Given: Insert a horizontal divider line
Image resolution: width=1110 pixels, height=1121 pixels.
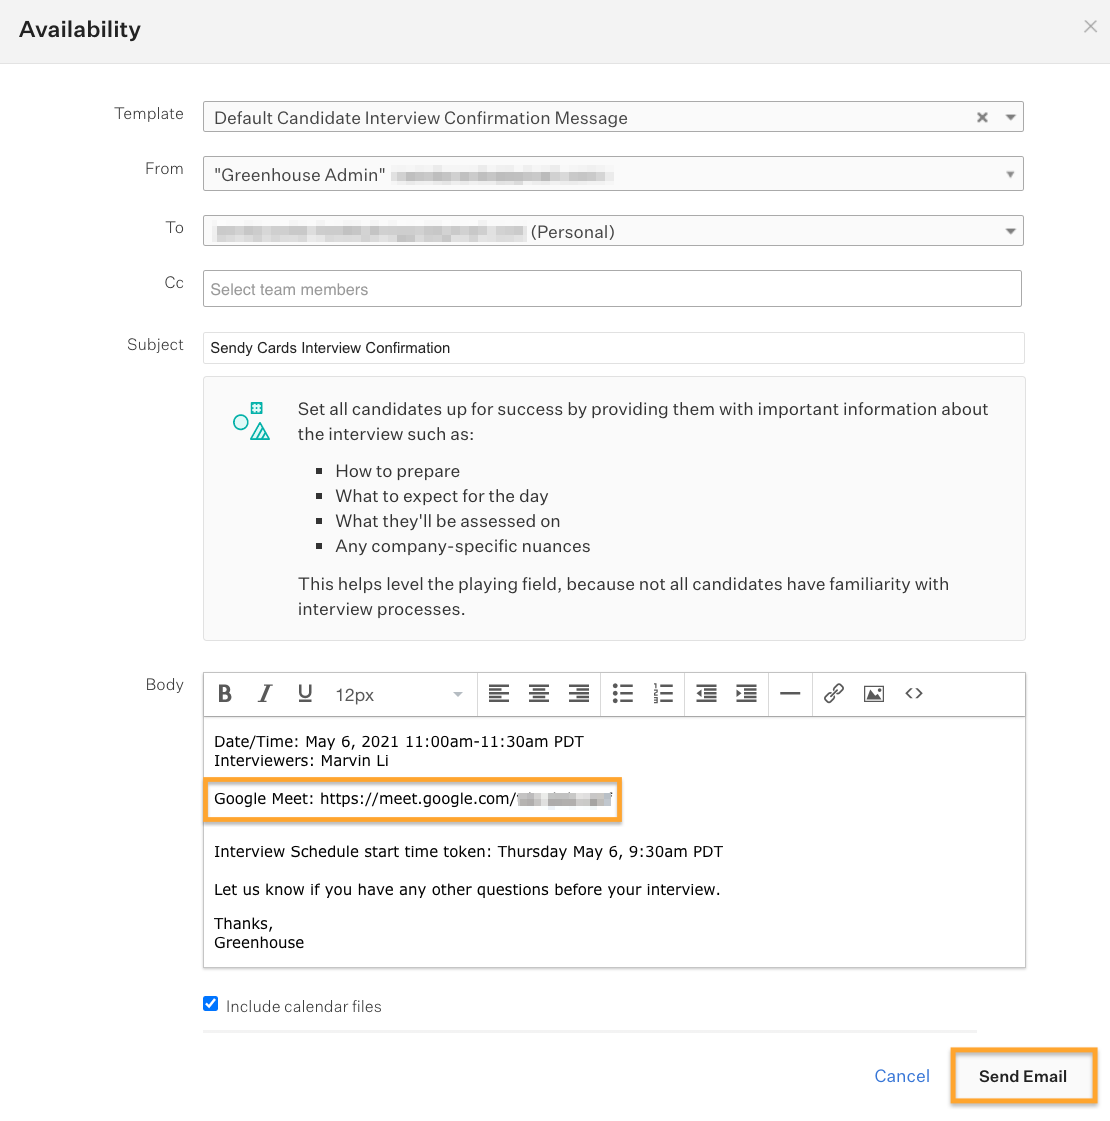Looking at the screenshot, I should click(790, 693).
